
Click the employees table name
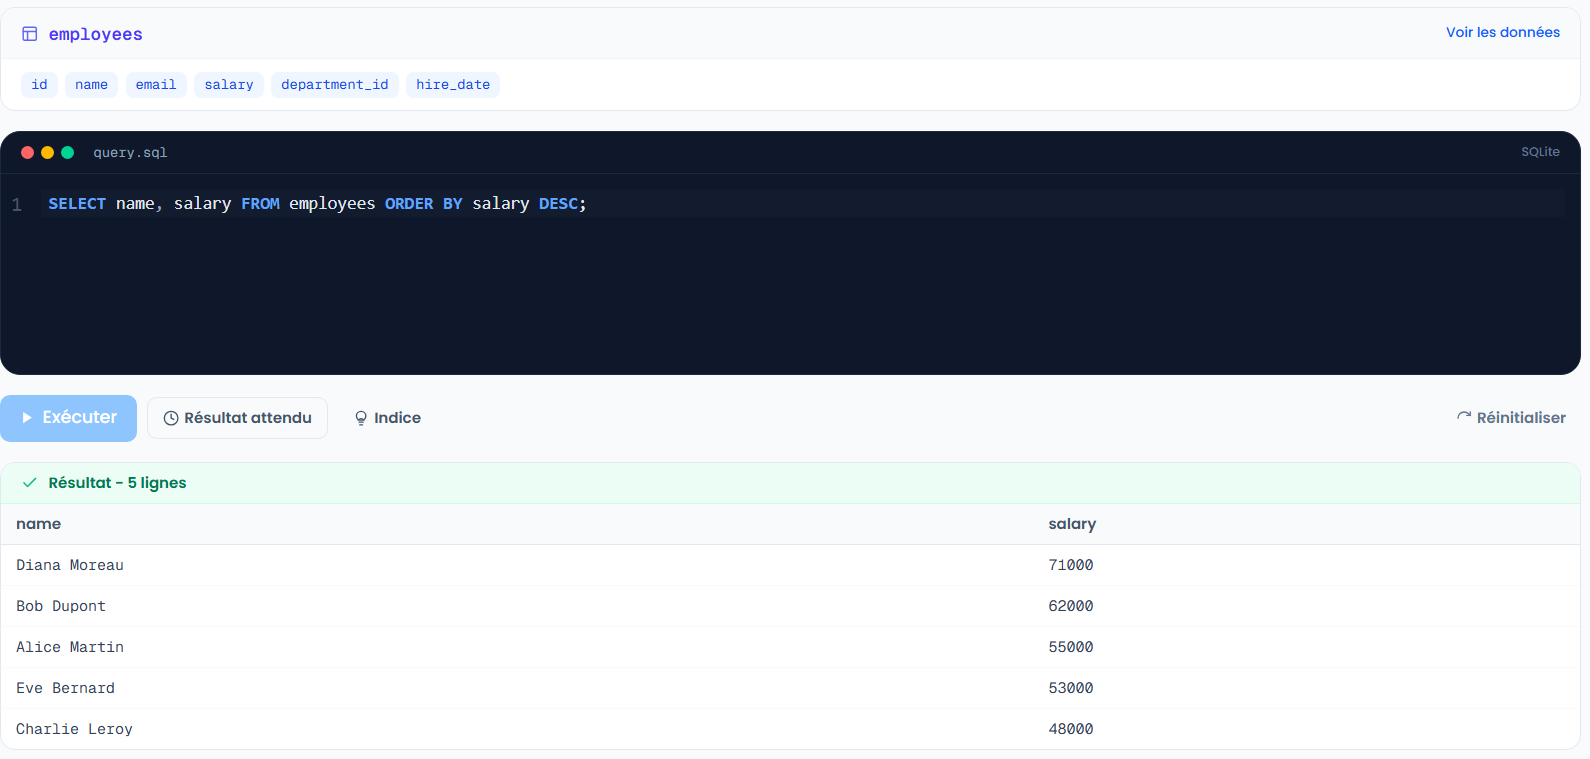point(96,34)
